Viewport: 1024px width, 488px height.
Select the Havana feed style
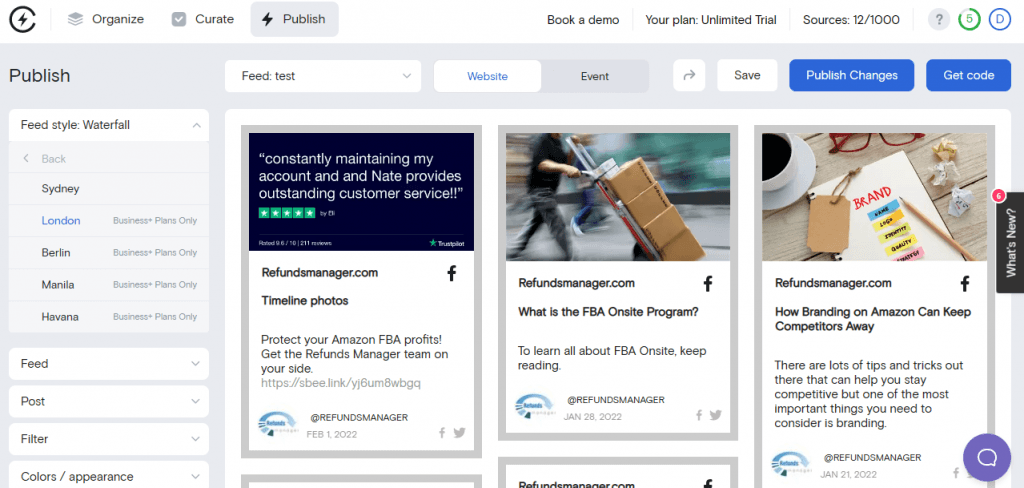[x=109, y=317]
